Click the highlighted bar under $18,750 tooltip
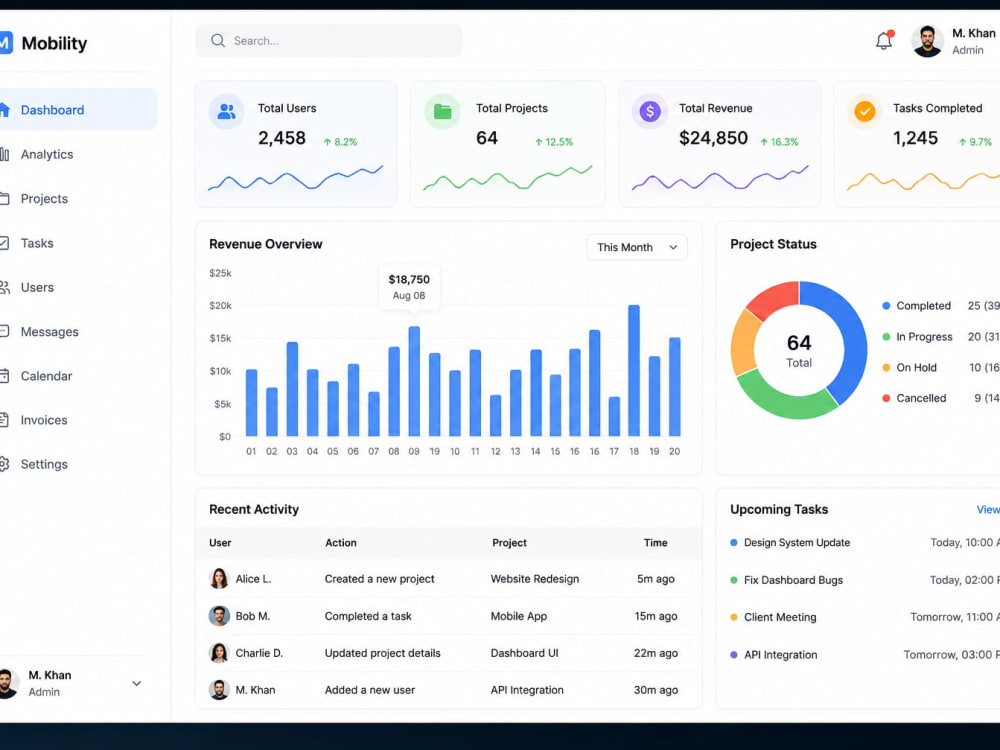This screenshot has width=1000, height=750. (x=414, y=381)
